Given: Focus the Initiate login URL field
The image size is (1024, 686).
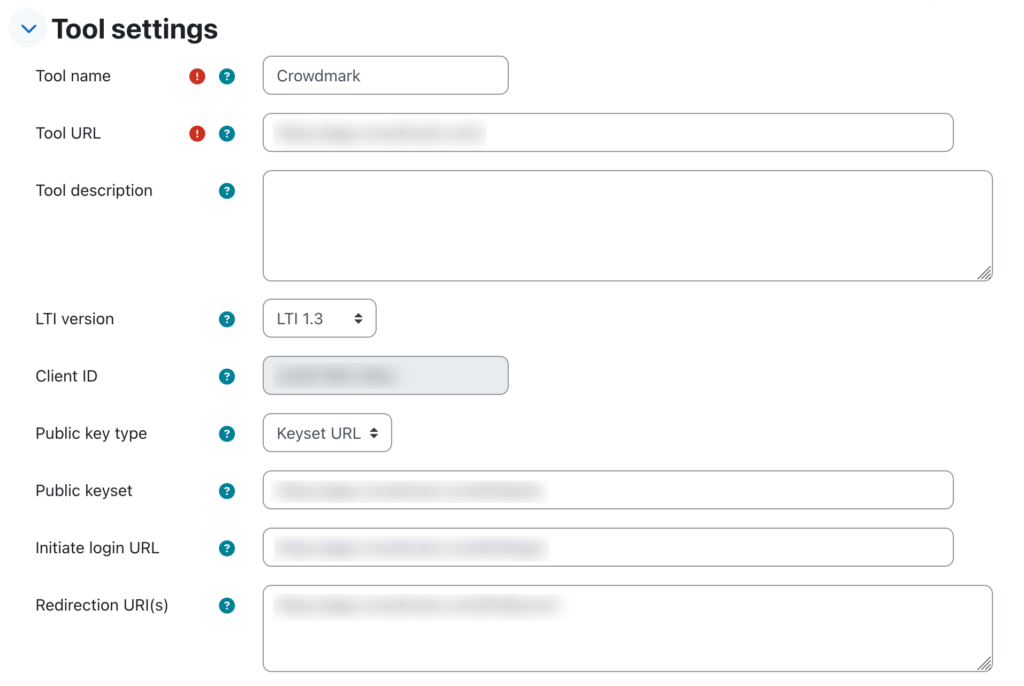Looking at the screenshot, I should (607, 547).
